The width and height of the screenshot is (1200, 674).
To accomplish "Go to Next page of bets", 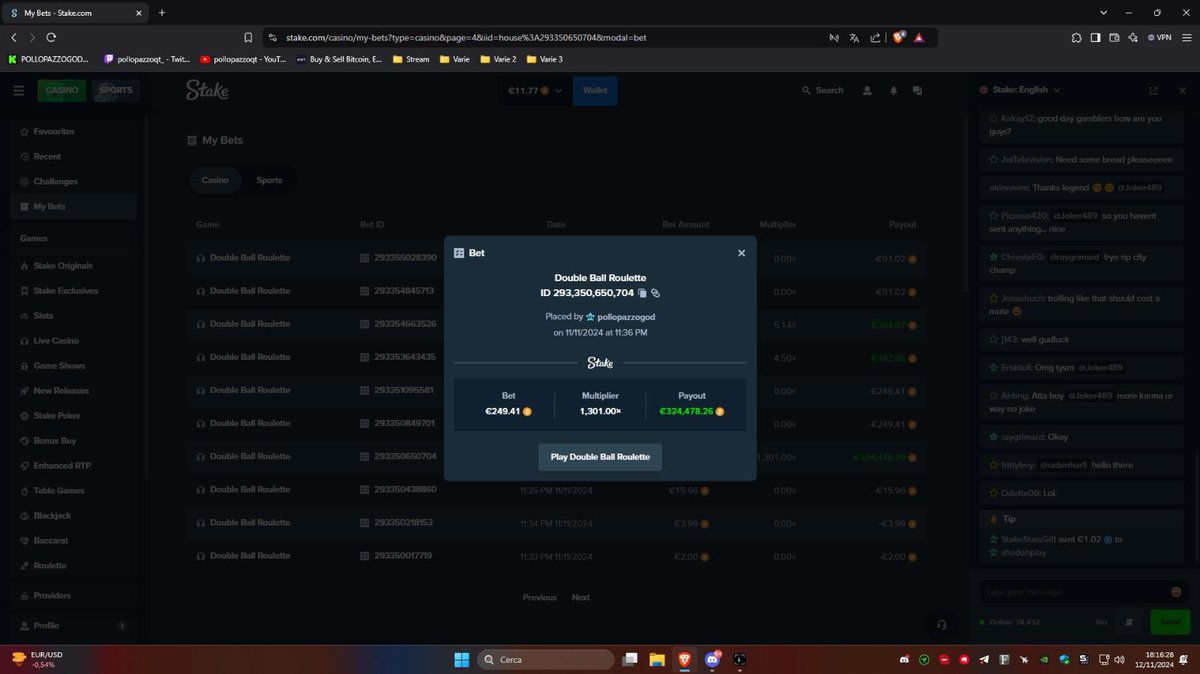I will (581, 598).
